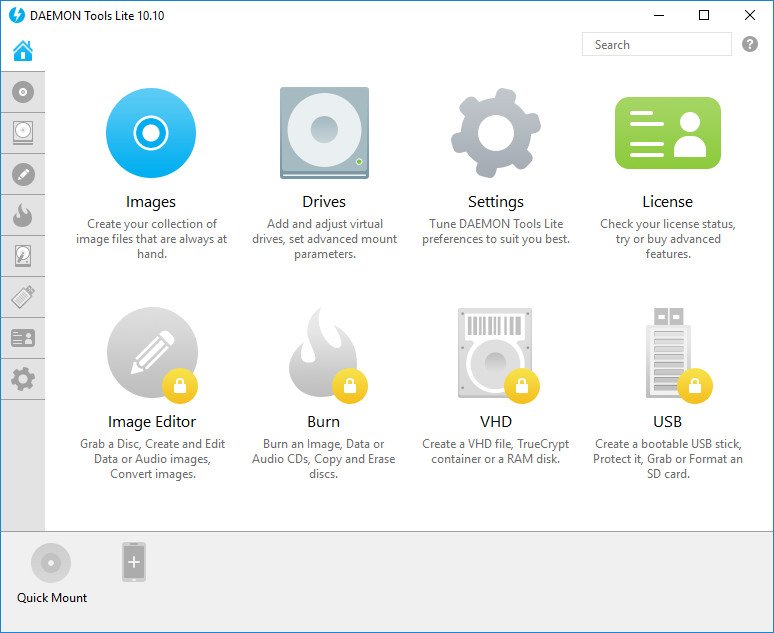Screen dimensions: 774x633
Task: Minimize the DAEMON Tools Lite window
Action: 658,15
